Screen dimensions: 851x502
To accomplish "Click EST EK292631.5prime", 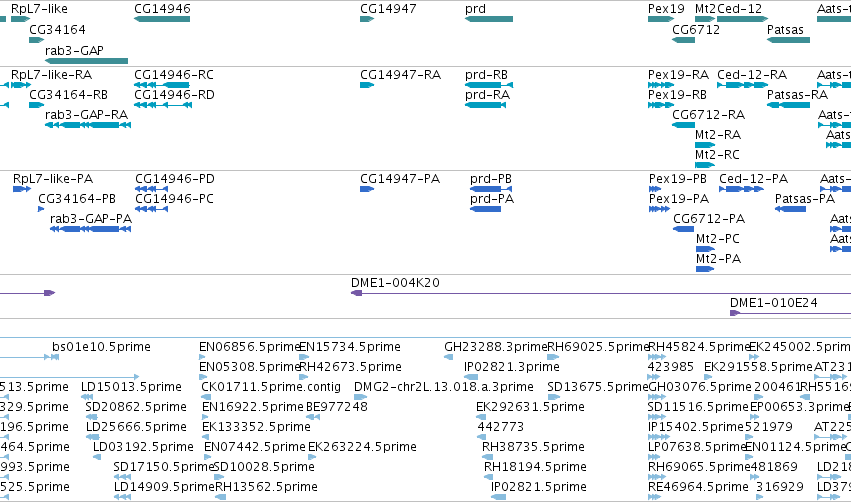I will tap(530, 407).
